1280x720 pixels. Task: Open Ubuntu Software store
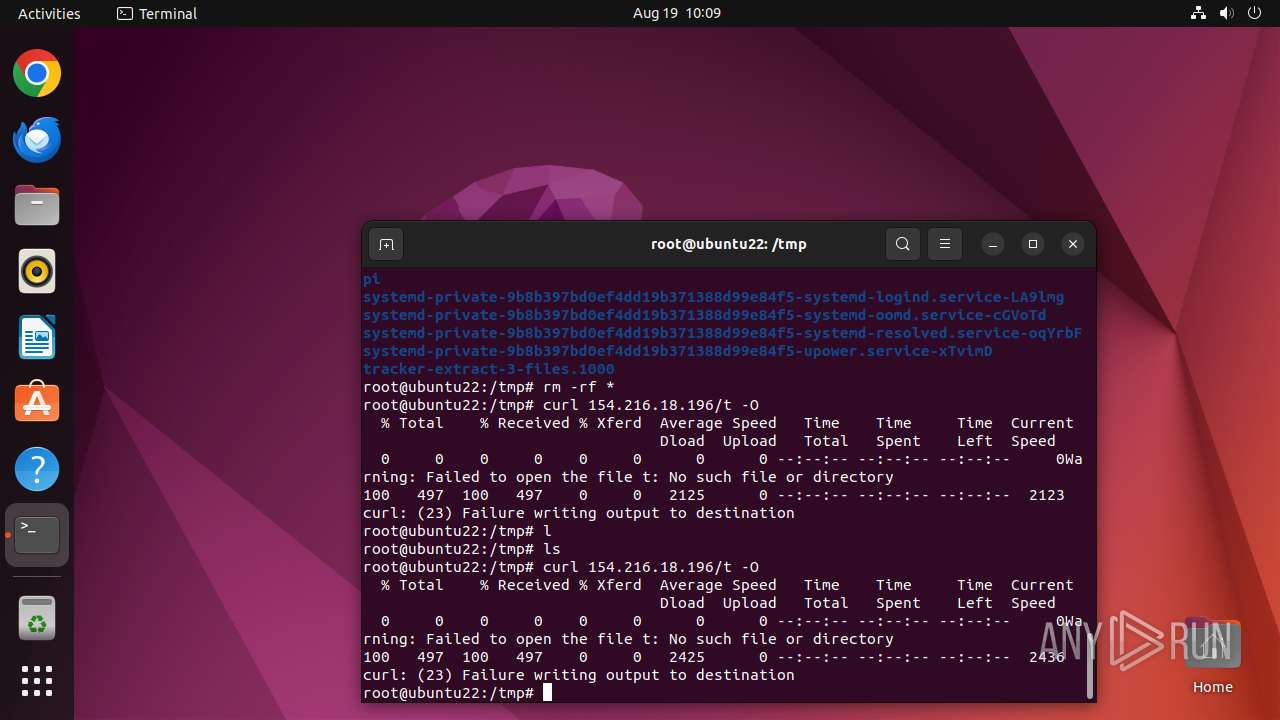coord(37,403)
